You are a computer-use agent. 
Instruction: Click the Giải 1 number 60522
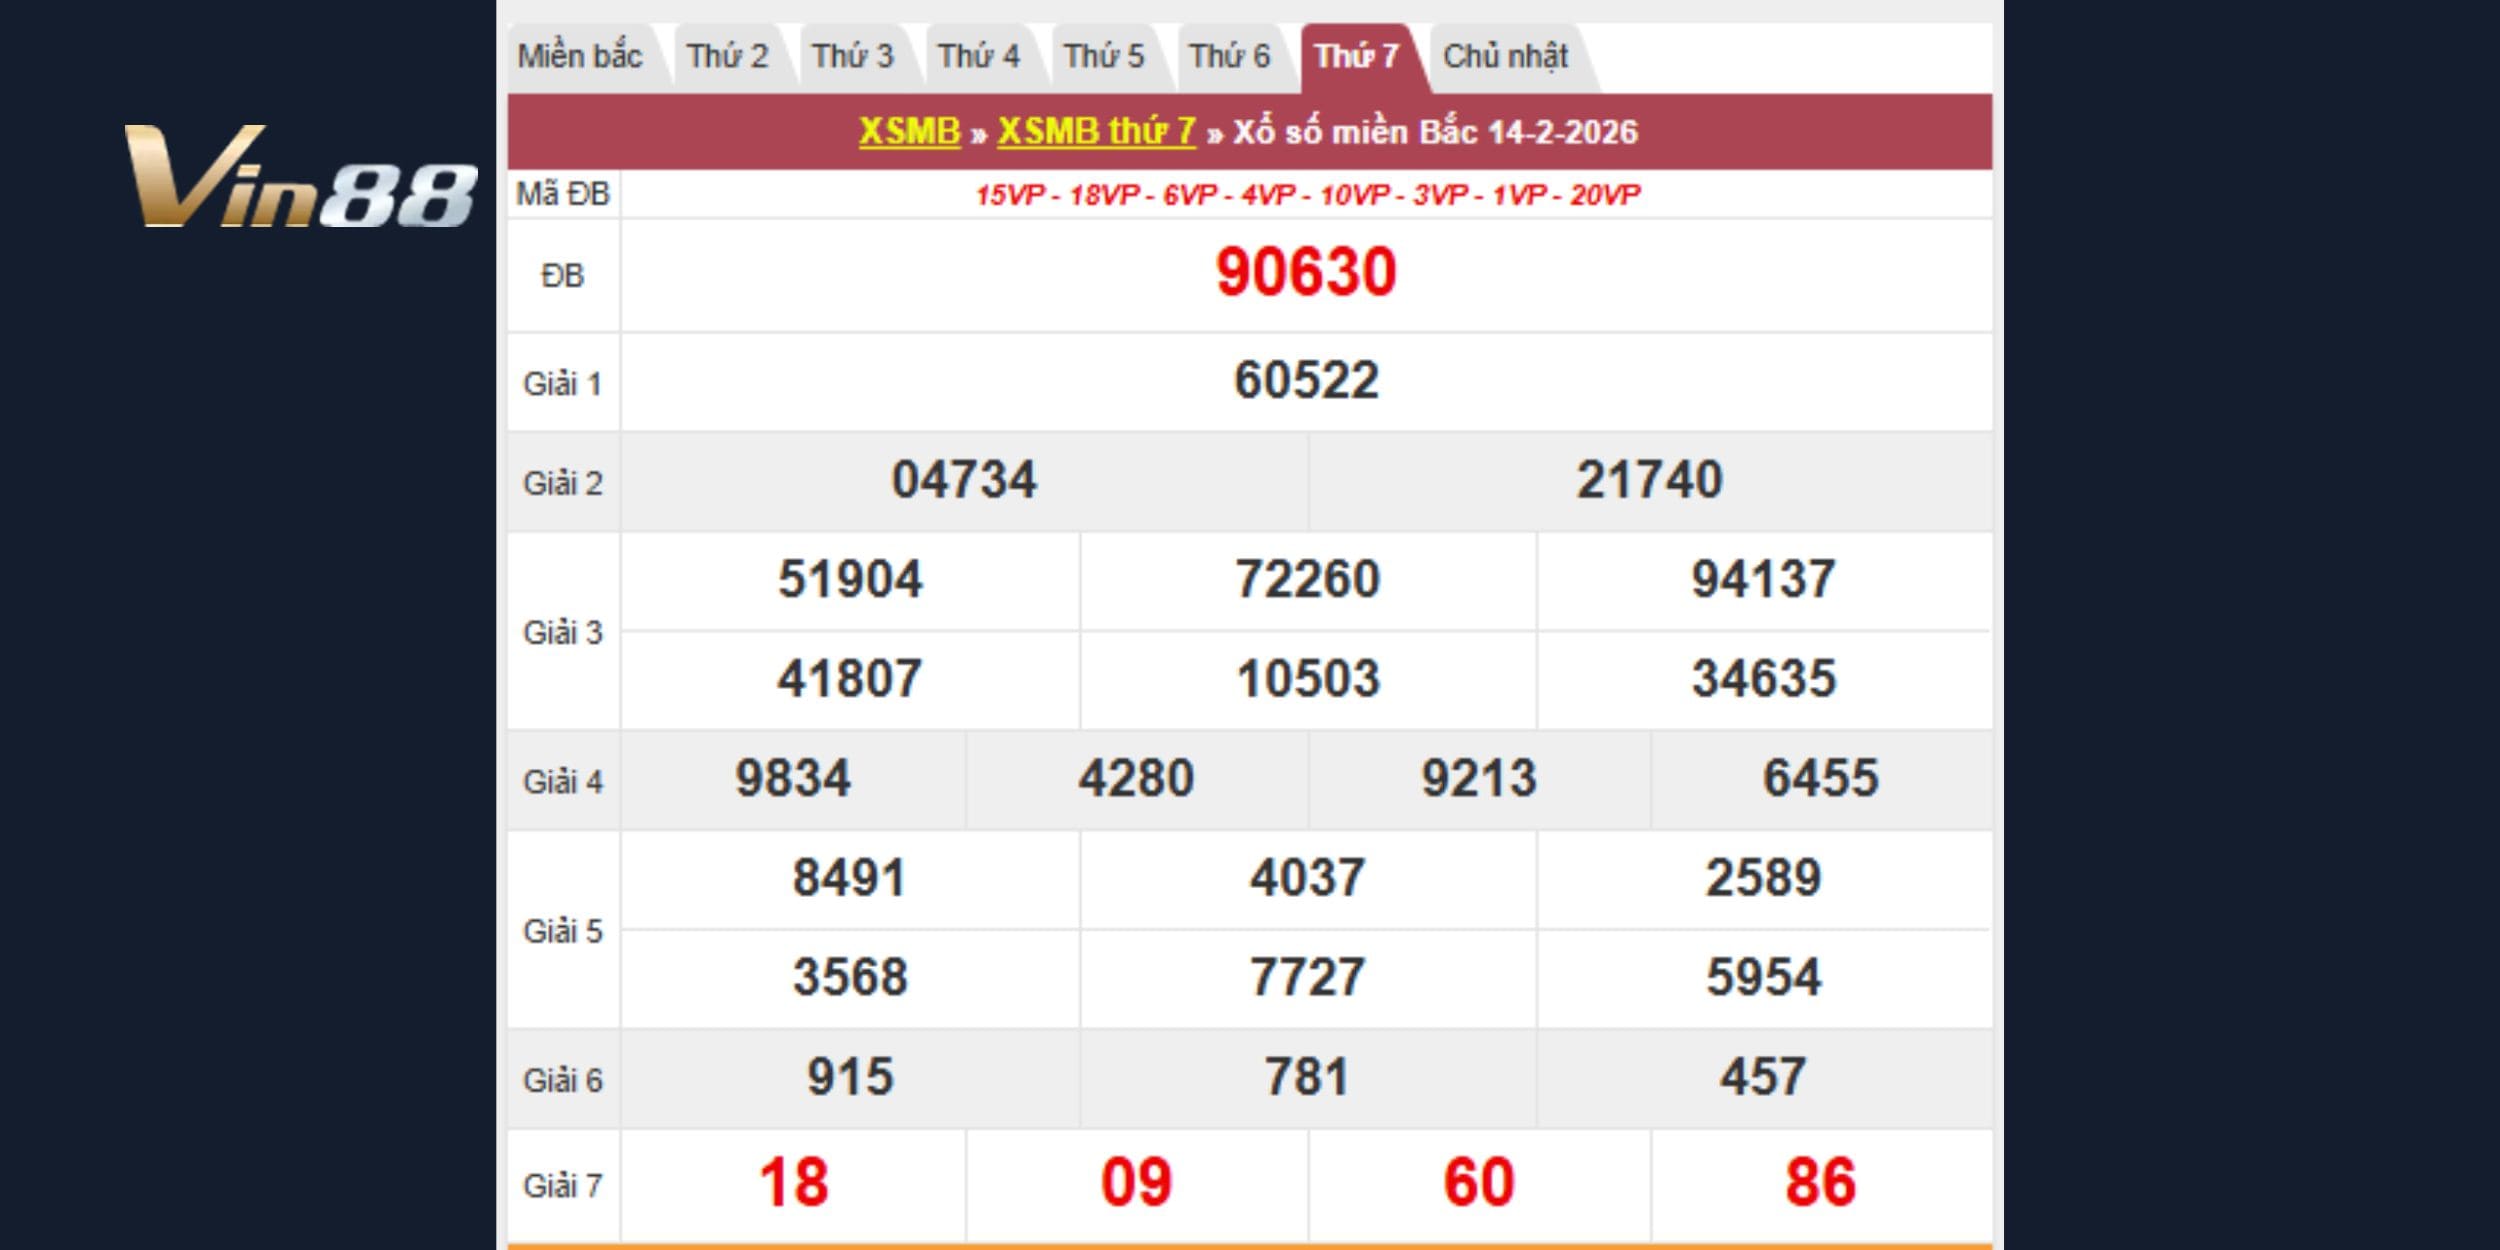point(1306,381)
